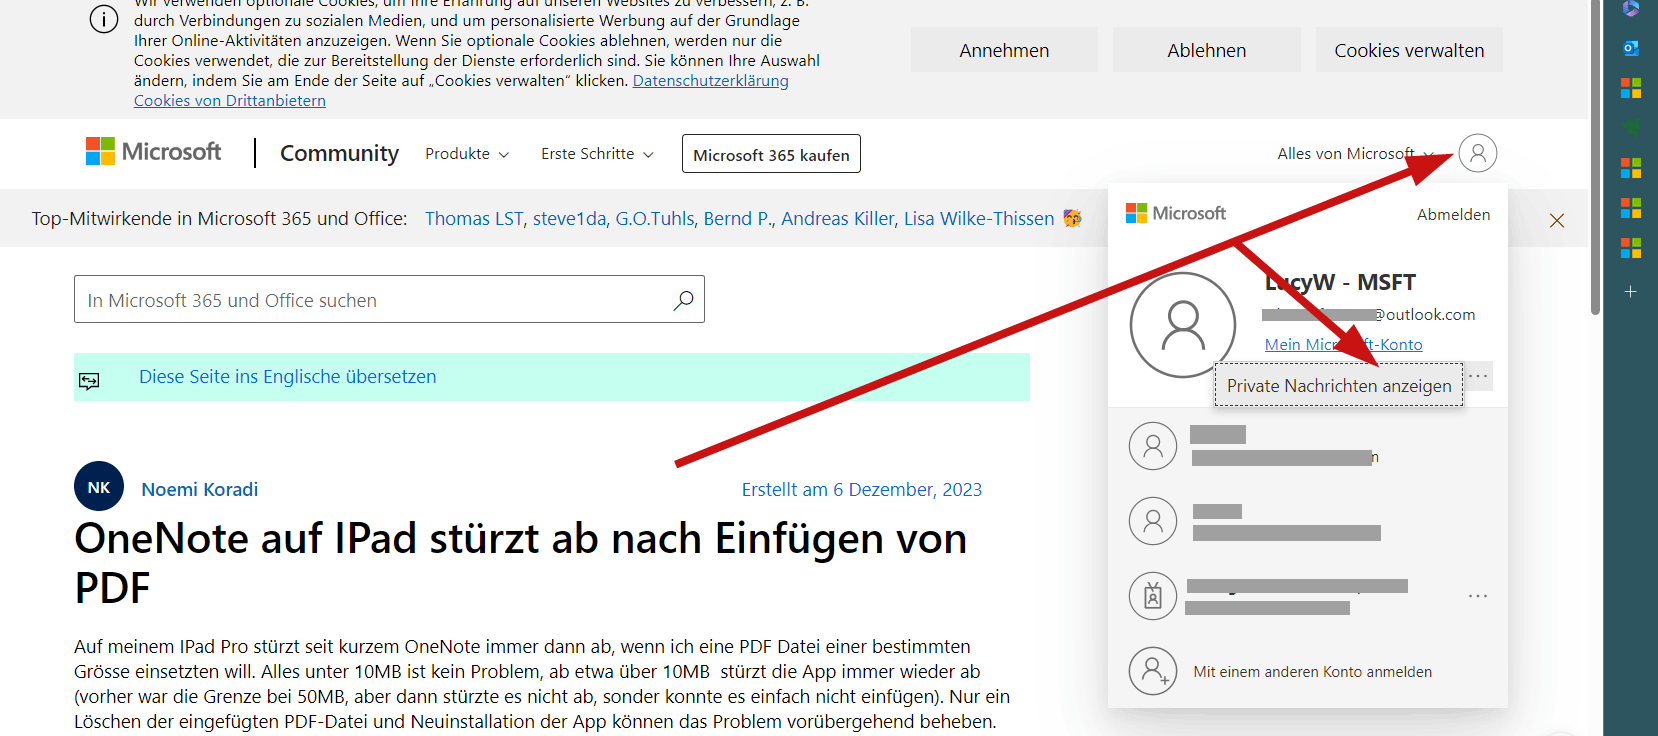This screenshot has width=1658, height=736.
Task: Open contributor steve1da's profile
Action: 569,218
